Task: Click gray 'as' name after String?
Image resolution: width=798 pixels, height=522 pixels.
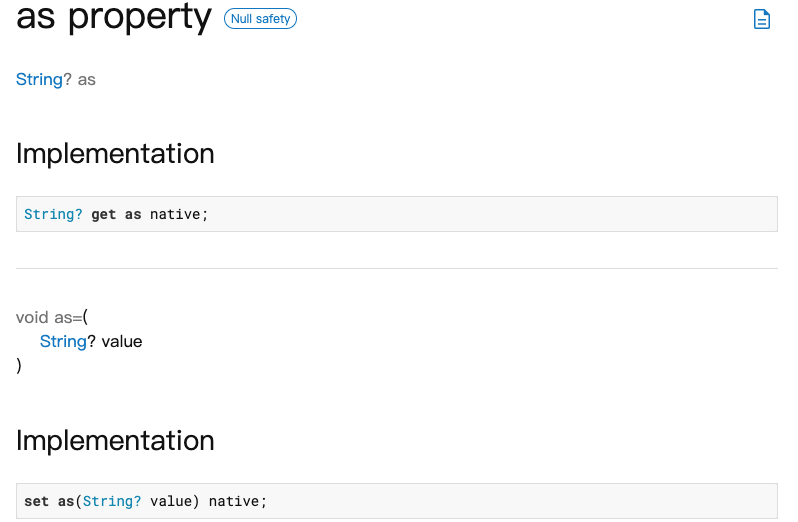Action: [87, 80]
